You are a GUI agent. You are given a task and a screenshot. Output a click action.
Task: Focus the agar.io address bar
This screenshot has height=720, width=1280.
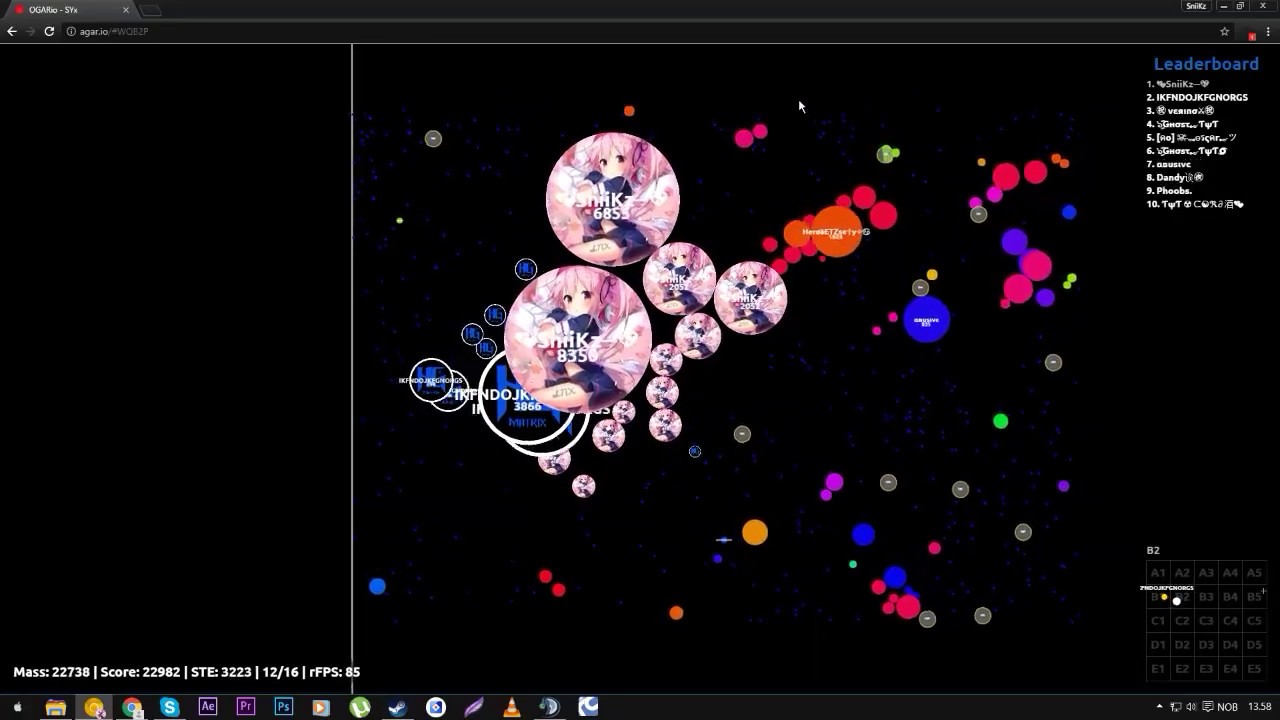640,31
